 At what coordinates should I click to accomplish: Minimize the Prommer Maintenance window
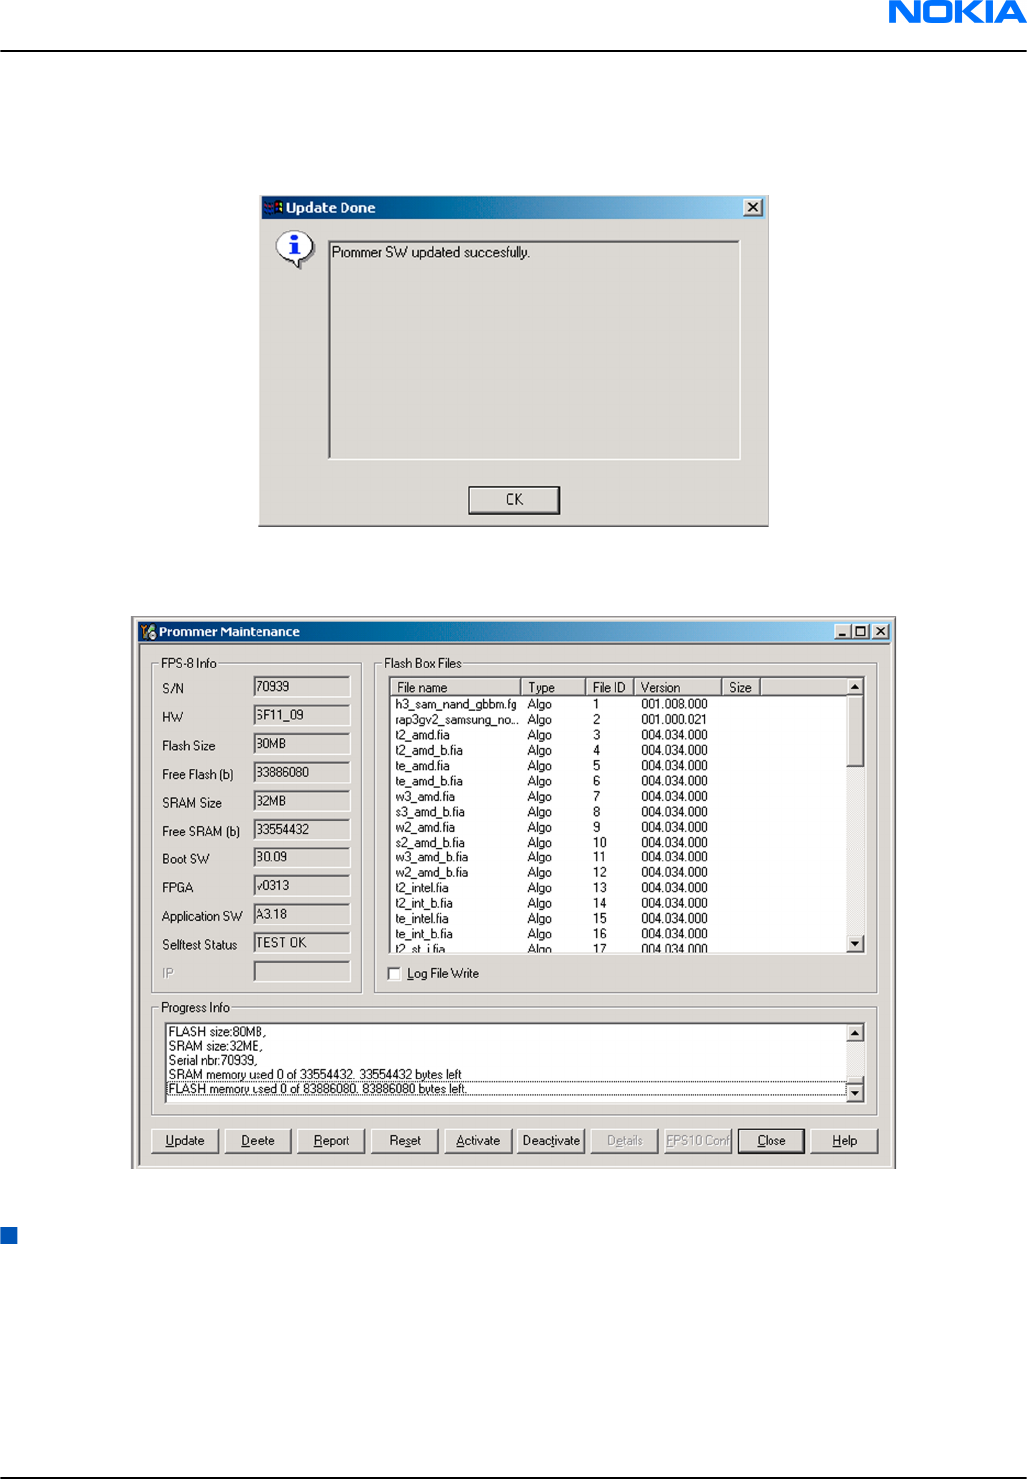coord(842,631)
